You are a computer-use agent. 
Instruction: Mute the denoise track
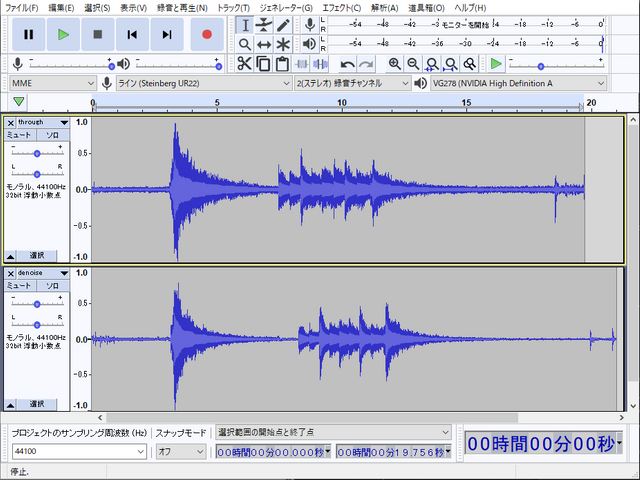[19, 285]
